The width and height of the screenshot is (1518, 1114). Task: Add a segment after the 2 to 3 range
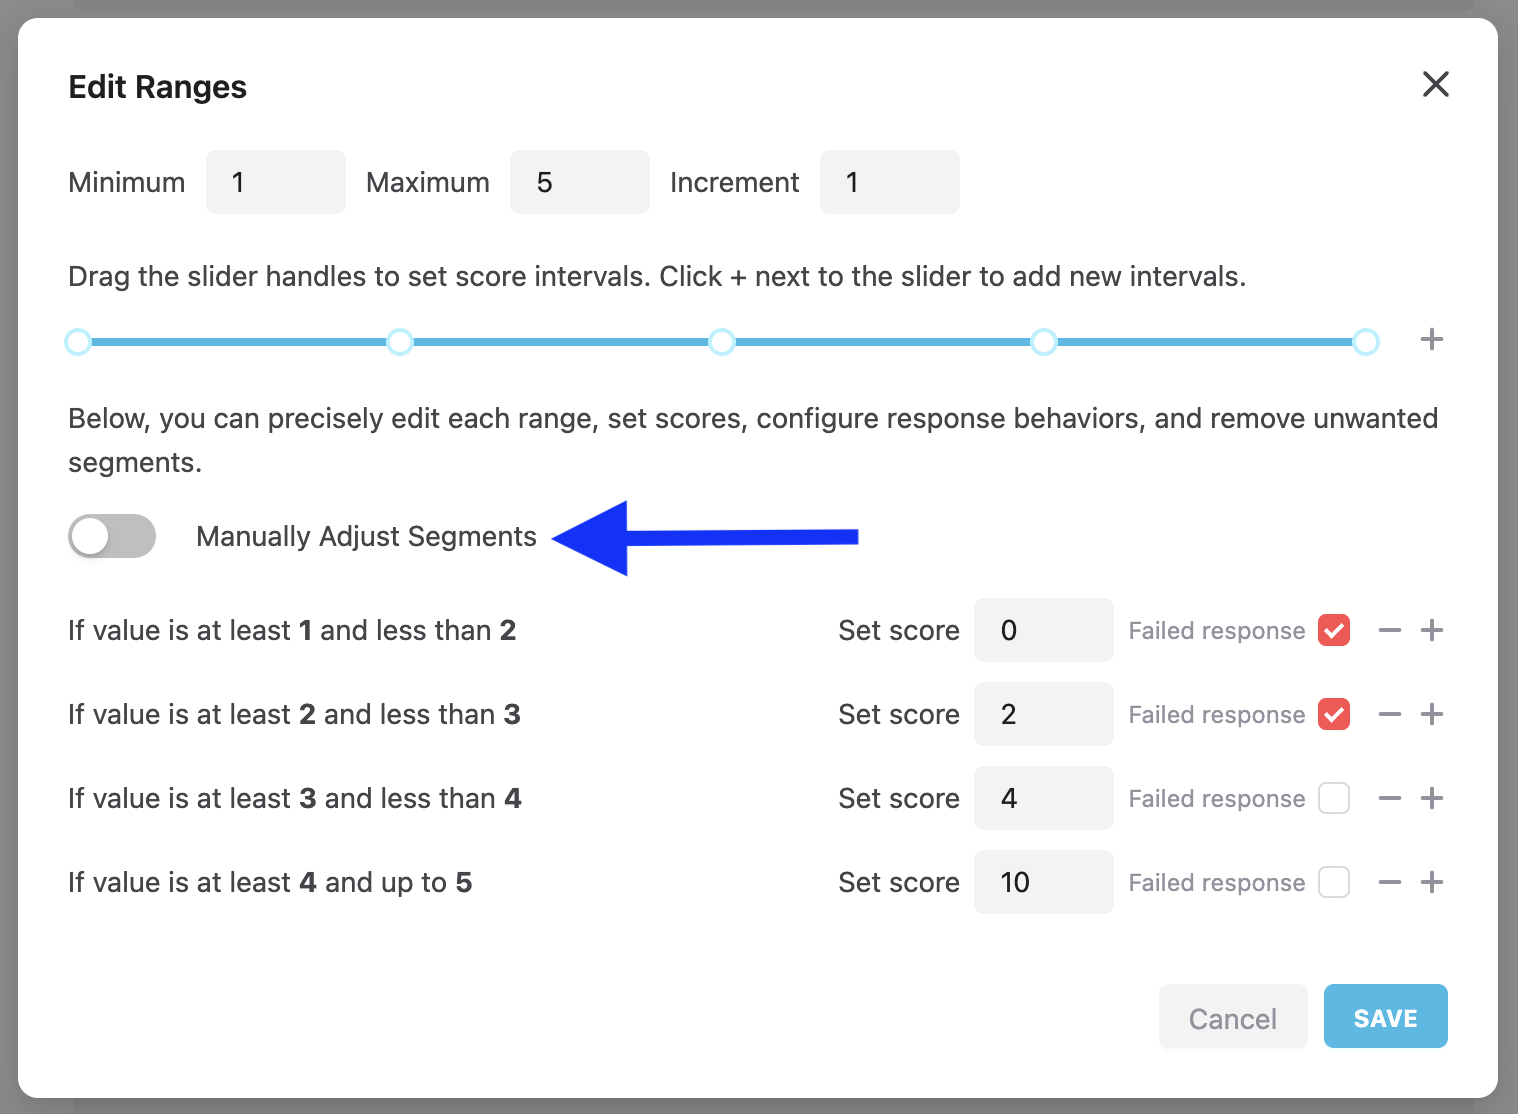1431,715
